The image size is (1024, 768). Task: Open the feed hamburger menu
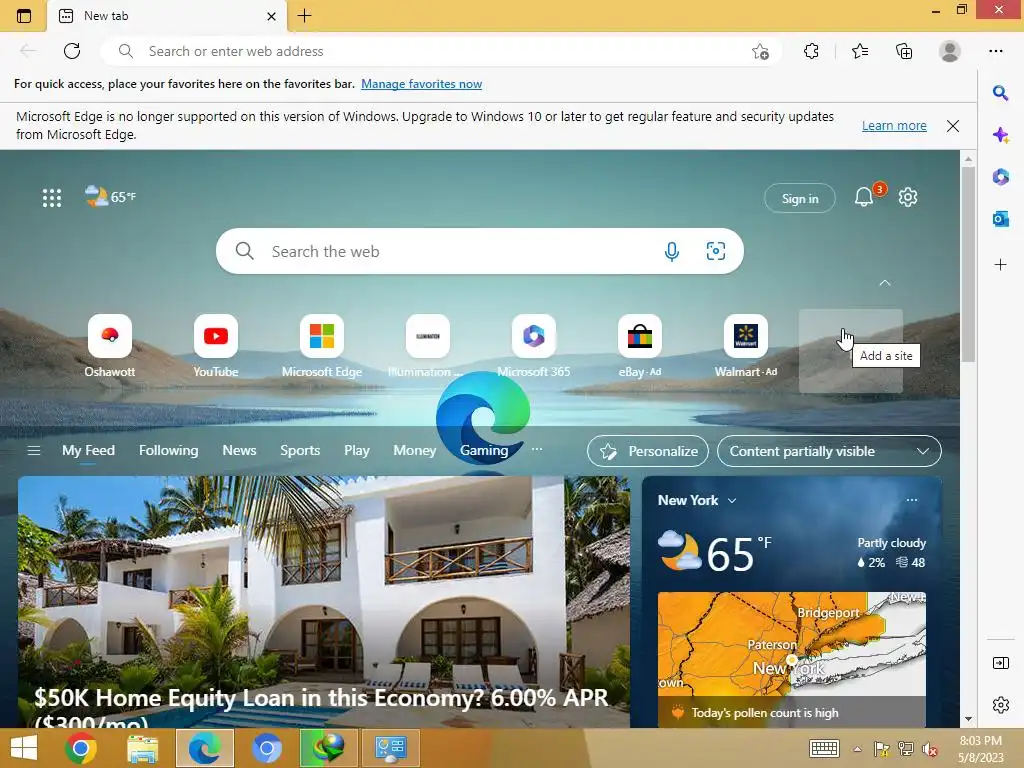point(33,451)
